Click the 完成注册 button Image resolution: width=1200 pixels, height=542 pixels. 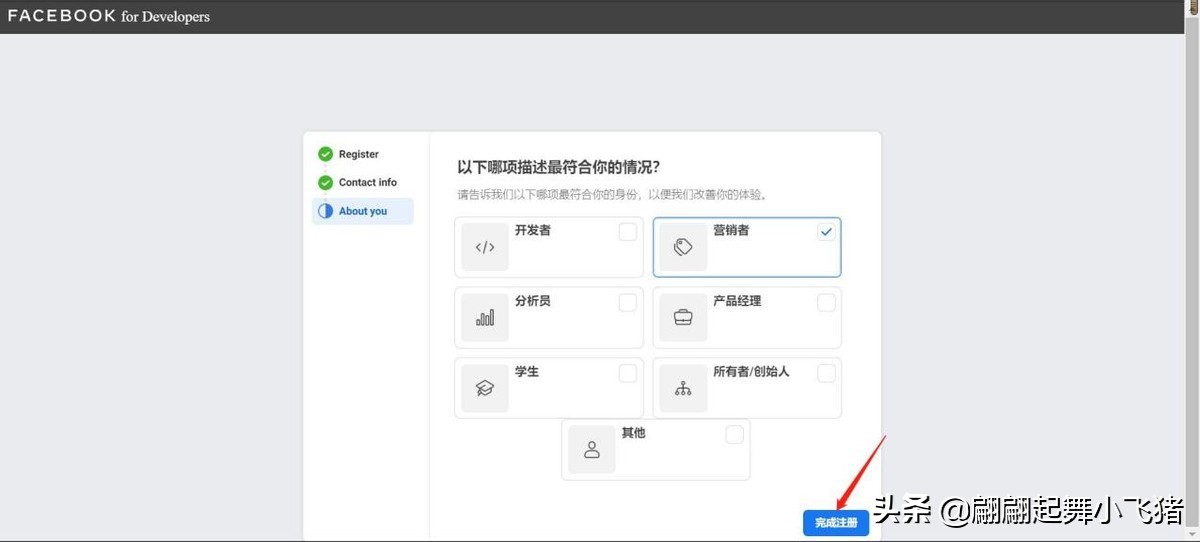click(x=836, y=523)
